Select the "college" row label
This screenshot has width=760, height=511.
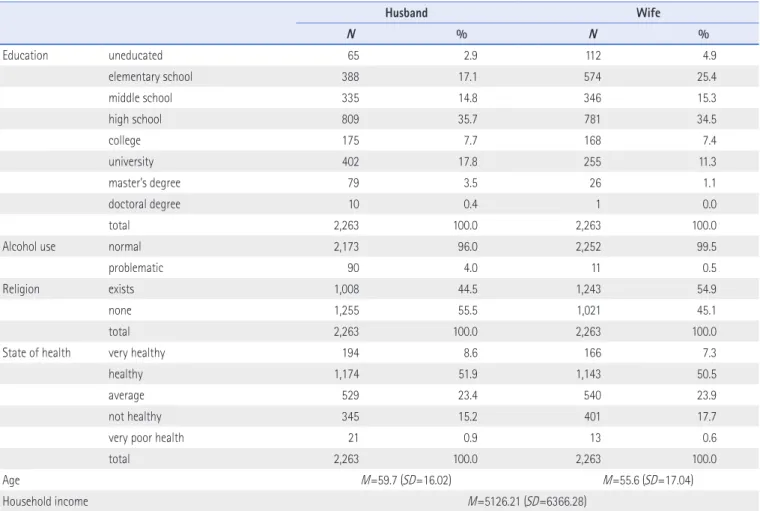coord(125,141)
